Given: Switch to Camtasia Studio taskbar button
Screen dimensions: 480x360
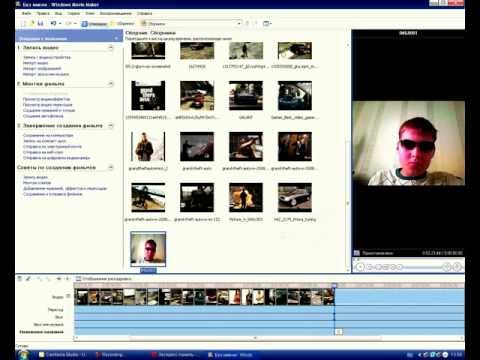Looking at the screenshot, I should point(63,355).
